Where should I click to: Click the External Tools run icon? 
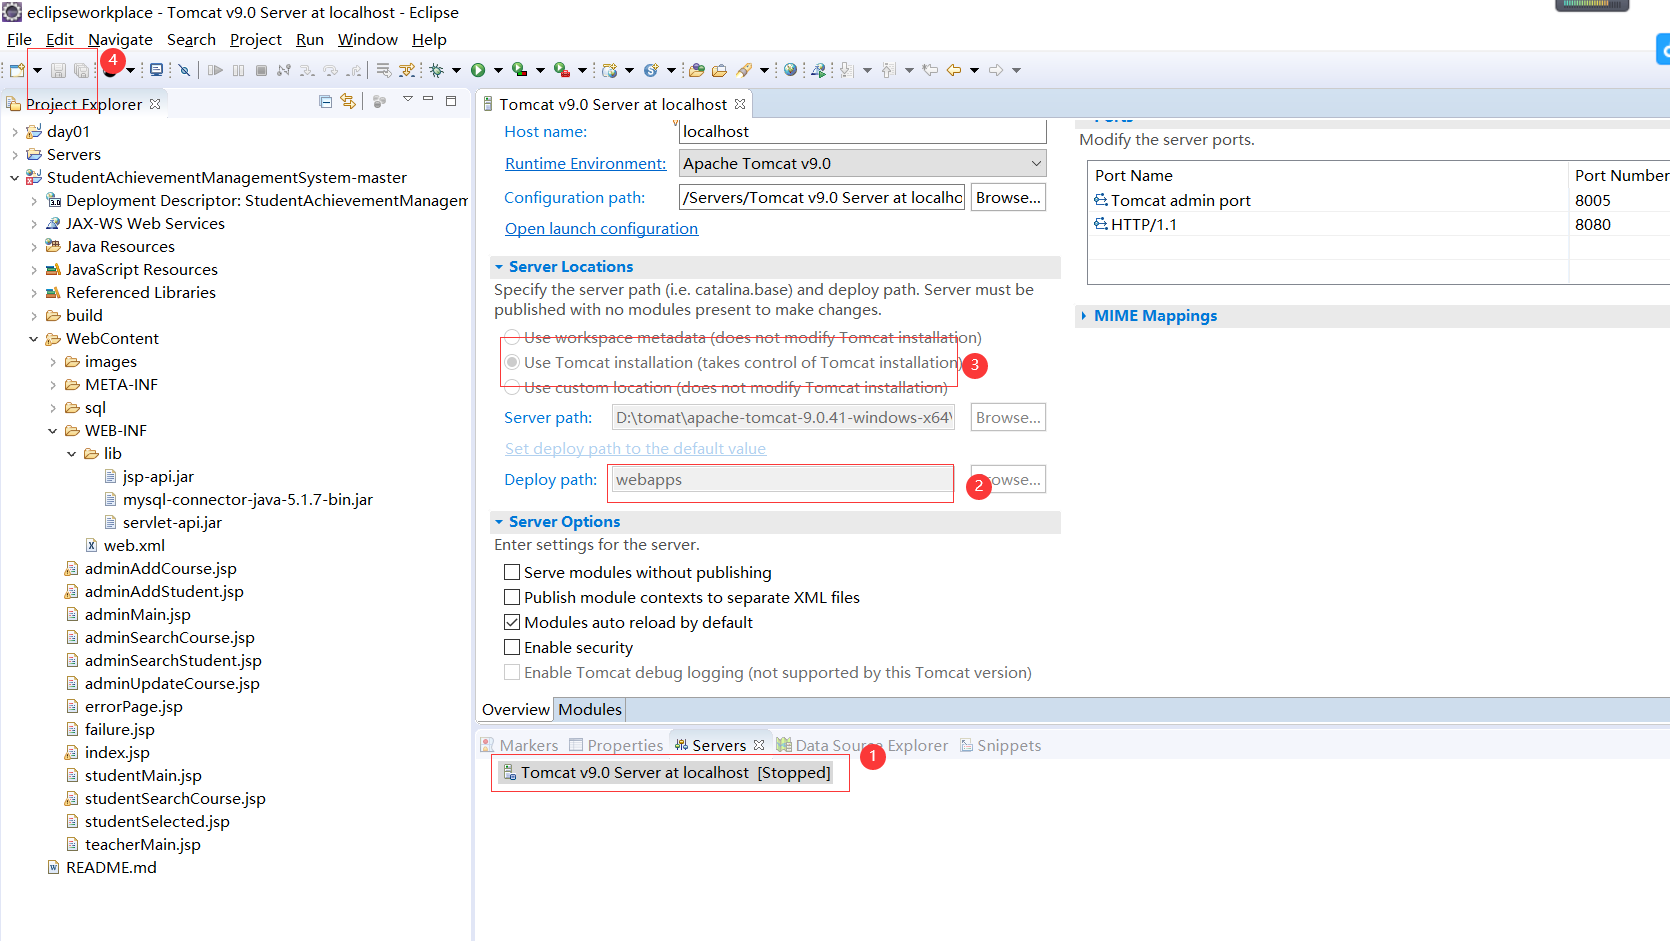click(x=562, y=70)
